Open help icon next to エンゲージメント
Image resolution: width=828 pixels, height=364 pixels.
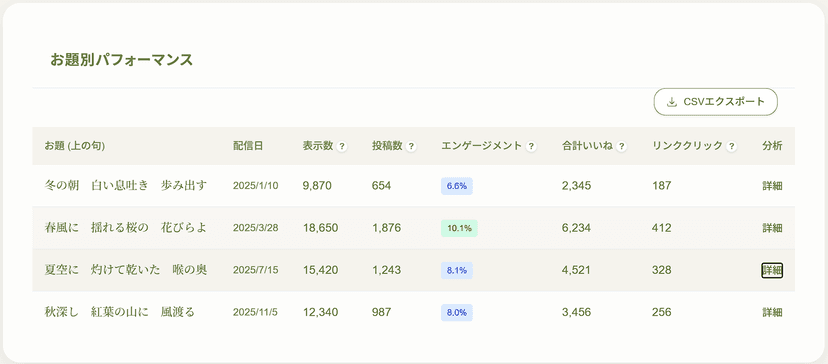(531, 147)
